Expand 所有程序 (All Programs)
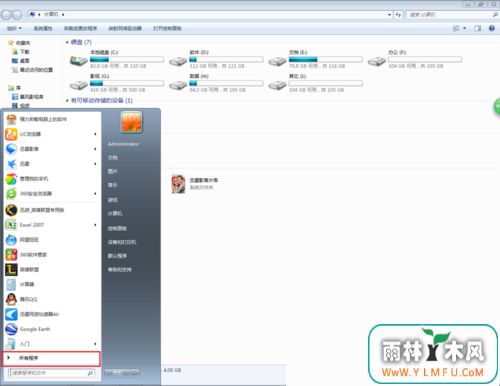The image size is (500, 386). click(x=52, y=358)
